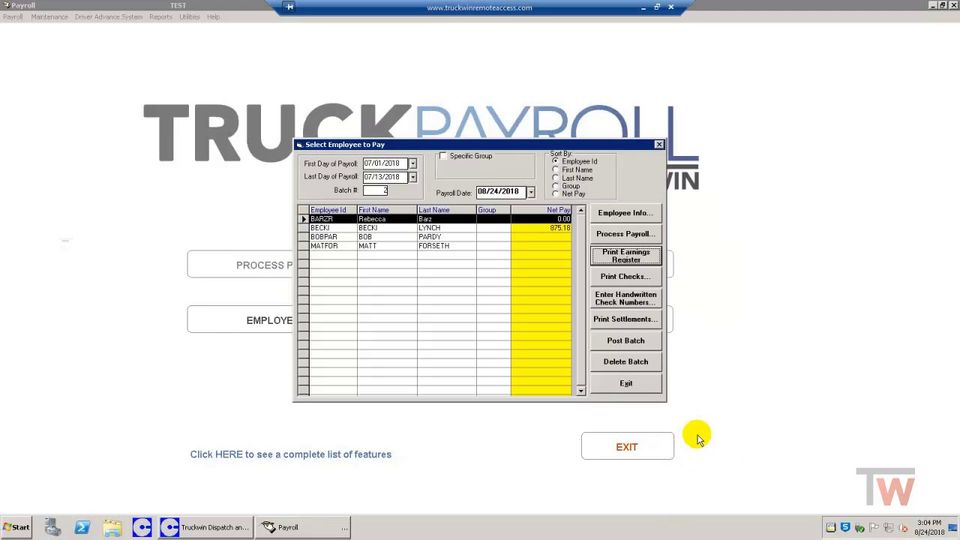Open the Payroll menu

[x=13, y=17]
